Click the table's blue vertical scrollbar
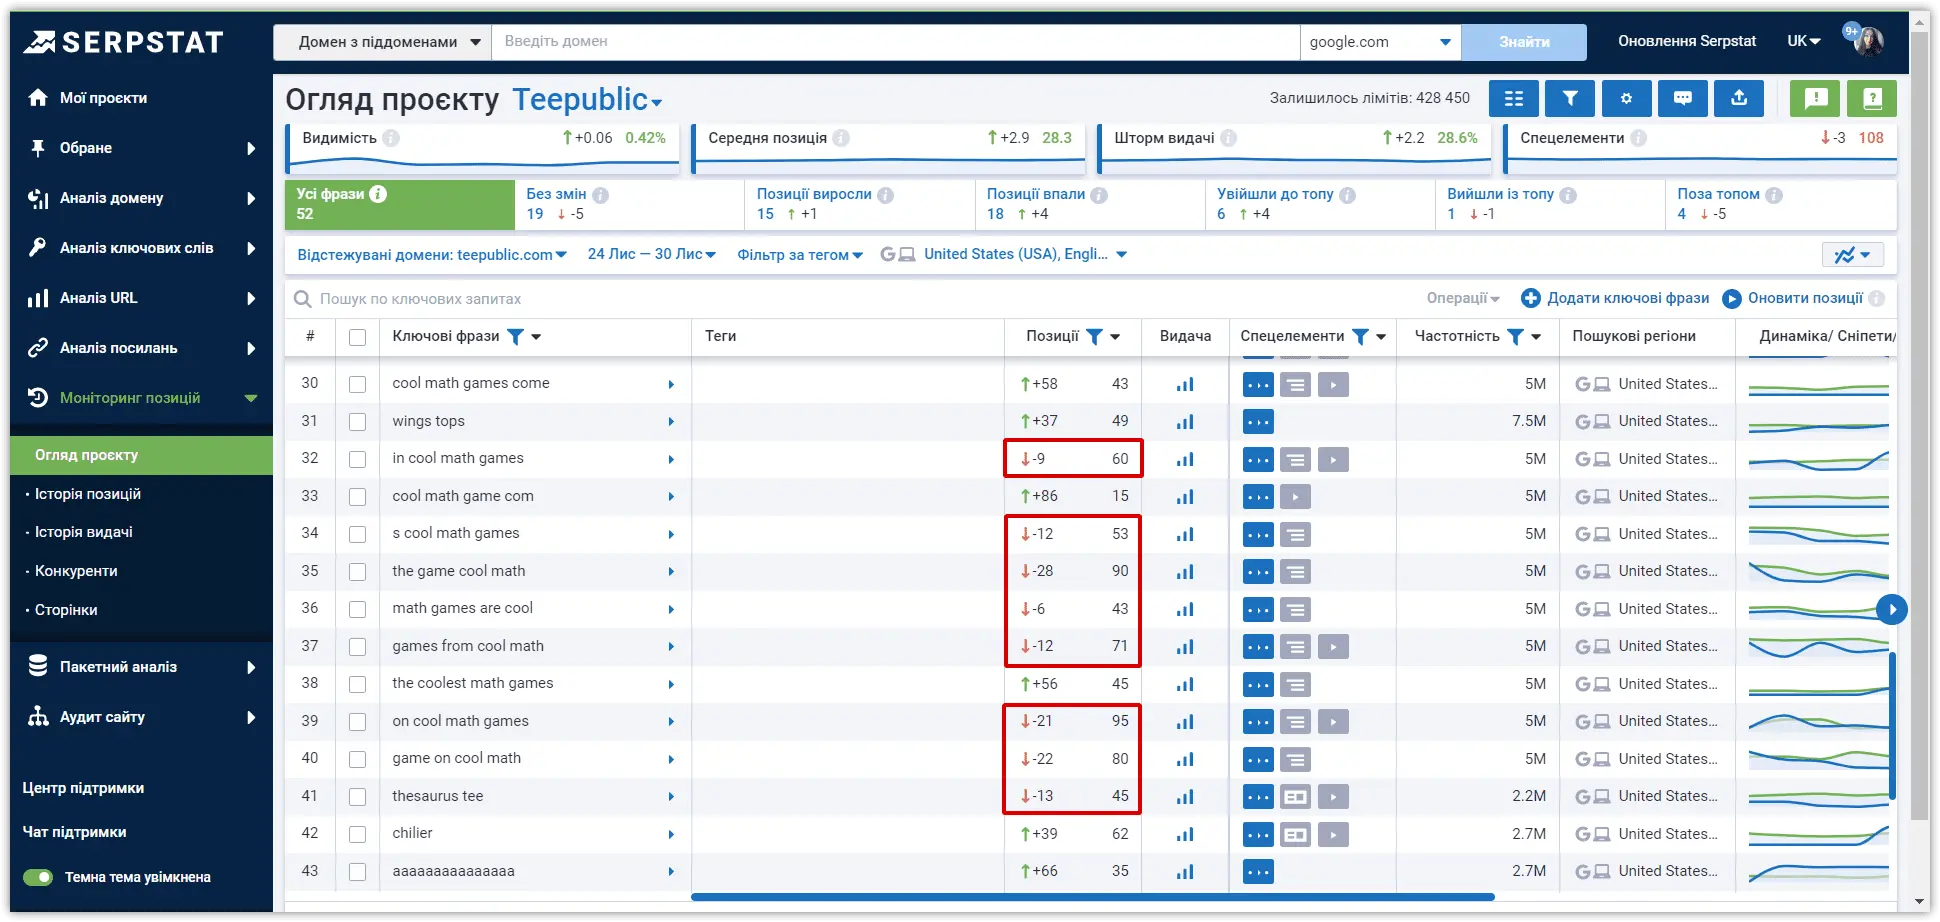Screen dimensions: 1940x922 [1892, 725]
